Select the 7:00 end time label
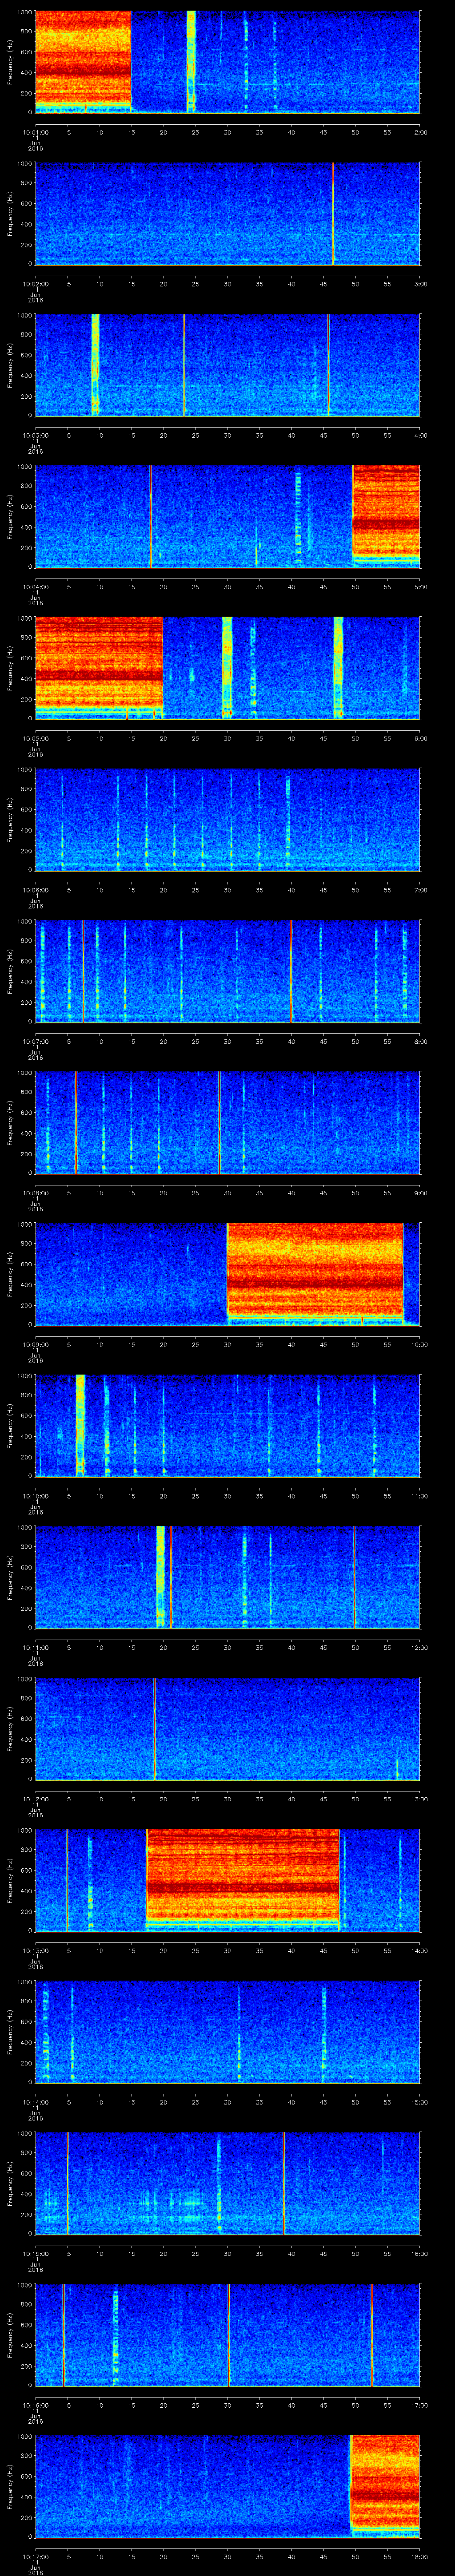Image resolution: width=455 pixels, height=2576 pixels. coord(420,890)
